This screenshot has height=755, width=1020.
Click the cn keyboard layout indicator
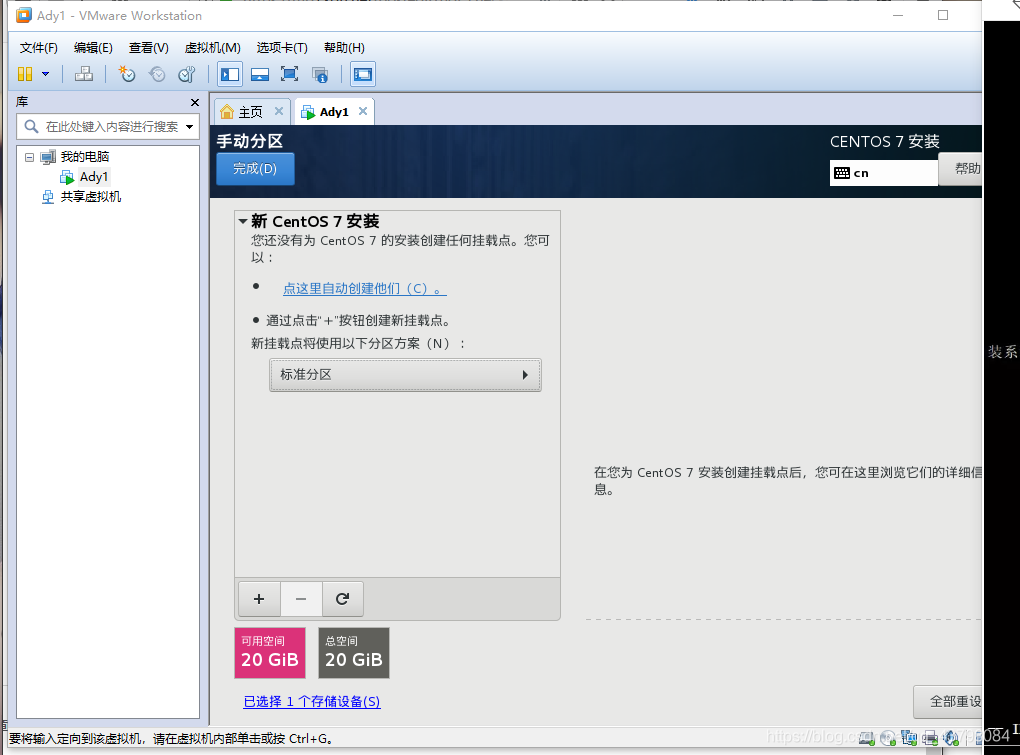pos(883,173)
